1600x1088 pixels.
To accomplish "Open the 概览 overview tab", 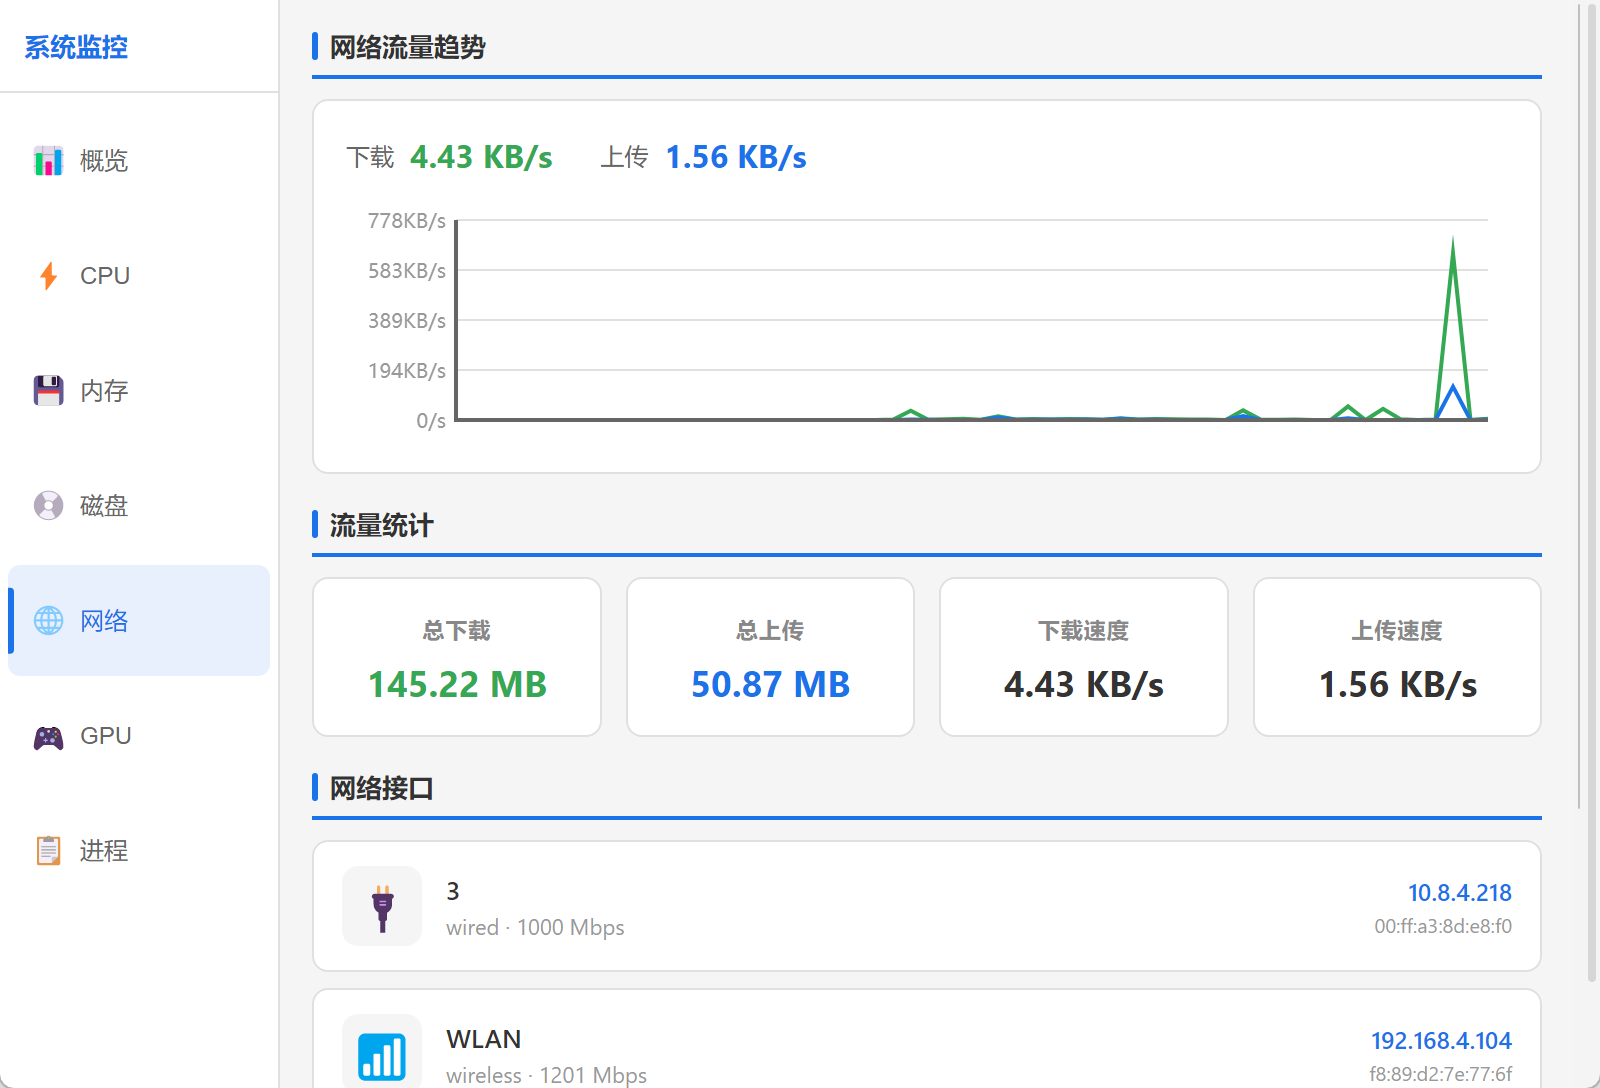I will (104, 160).
